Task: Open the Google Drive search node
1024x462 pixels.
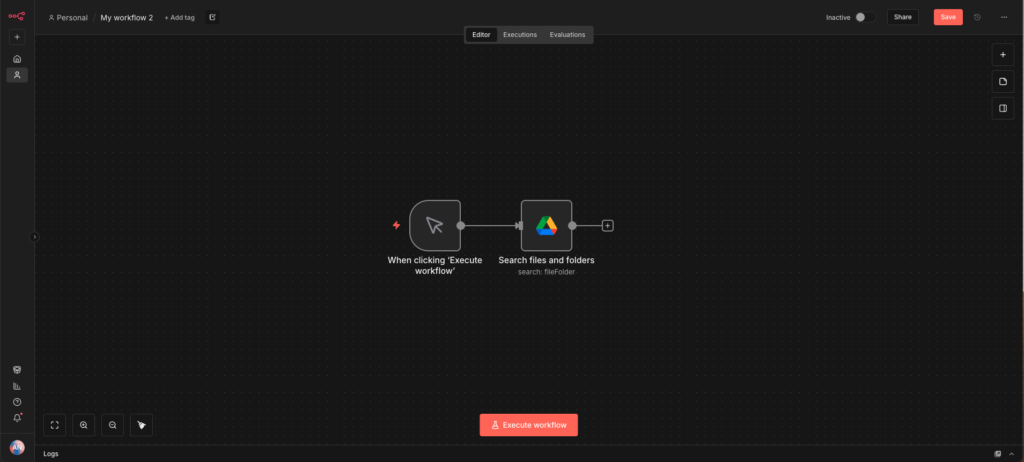Action: coord(546,225)
